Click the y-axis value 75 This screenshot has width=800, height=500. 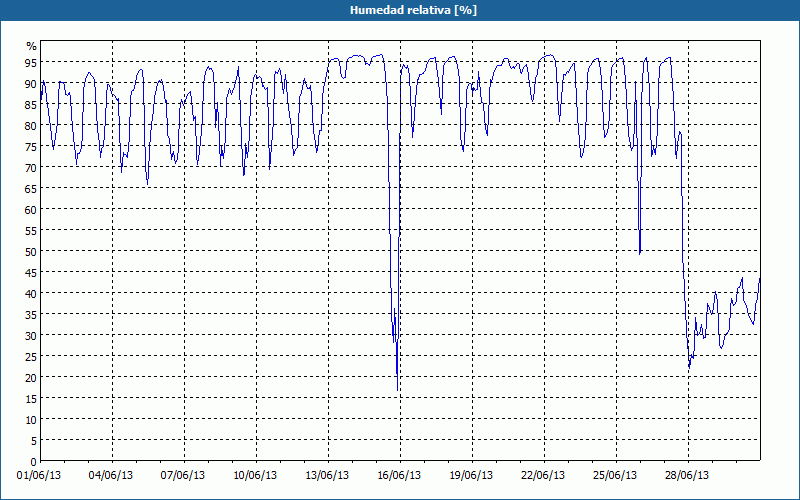tap(31, 147)
